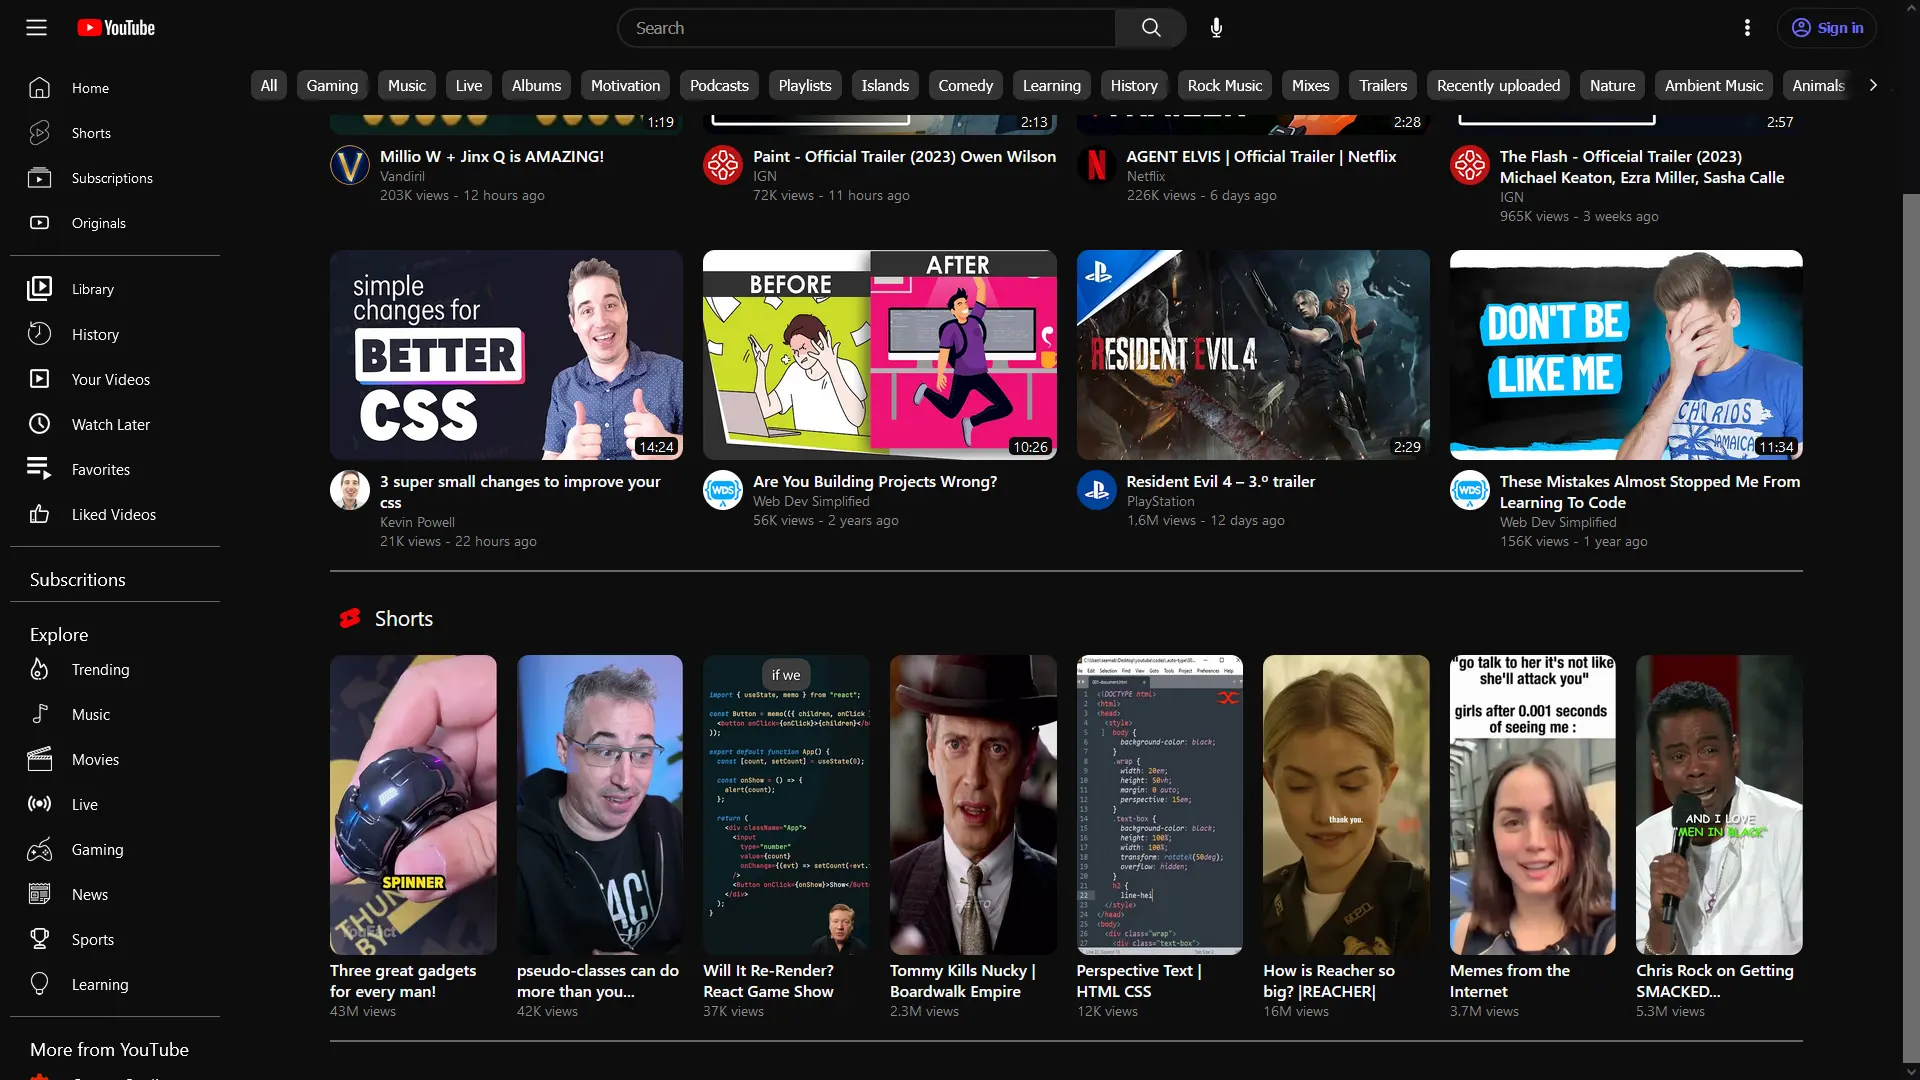Screen dimensions: 1920x1080
Task: Open 'AGENT ELVIS Official Trailer' title link
Action: [1261, 156]
